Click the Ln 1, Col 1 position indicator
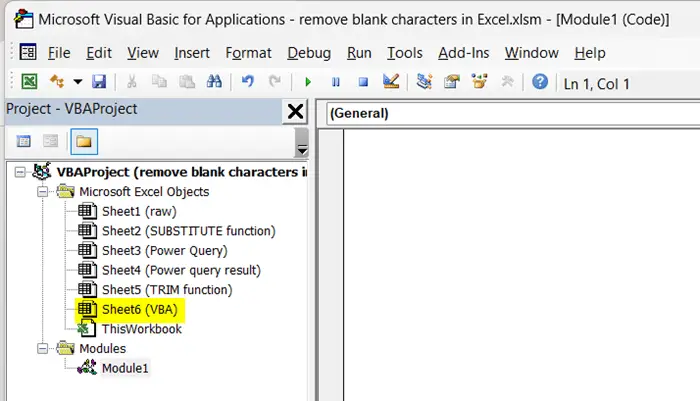 [596, 84]
